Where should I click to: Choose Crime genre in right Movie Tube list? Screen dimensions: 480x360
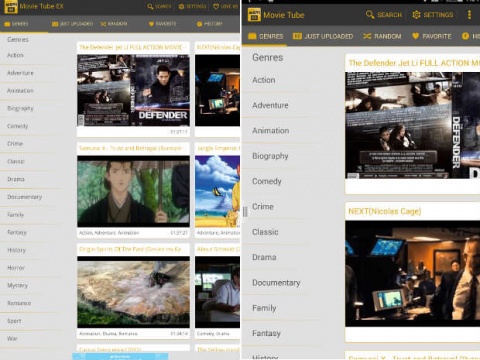coord(263,207)
